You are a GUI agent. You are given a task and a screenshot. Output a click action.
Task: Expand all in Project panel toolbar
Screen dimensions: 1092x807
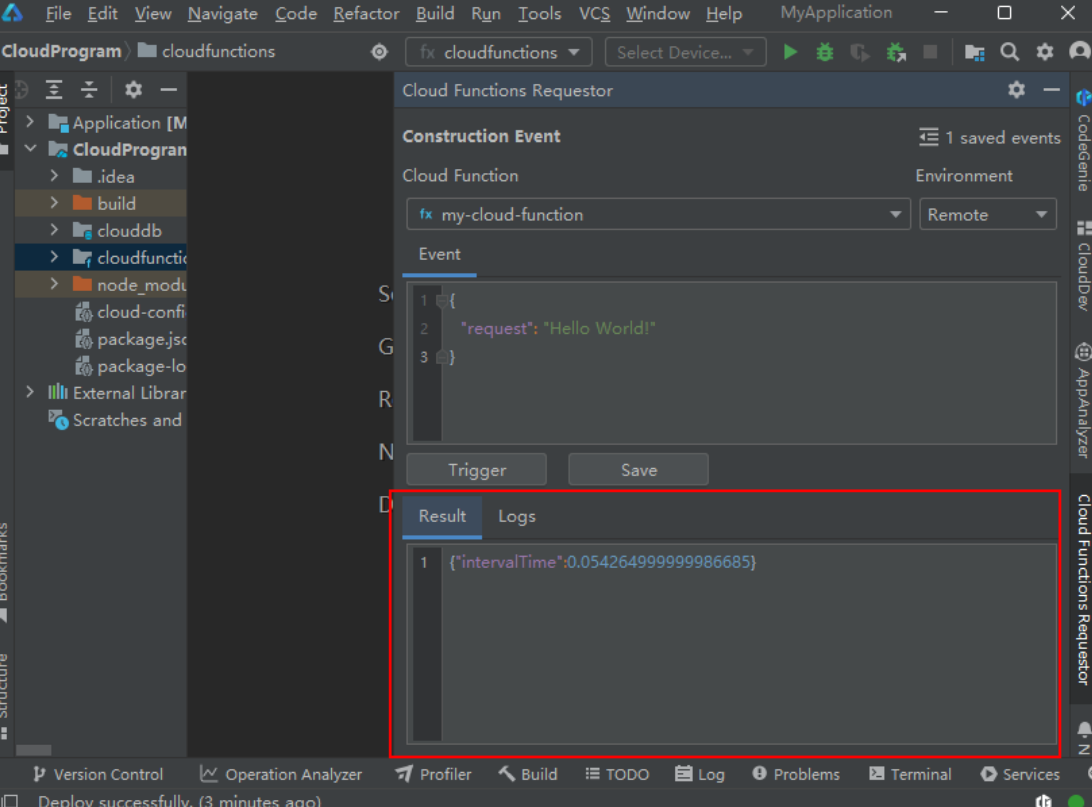(x=54, y=89)
